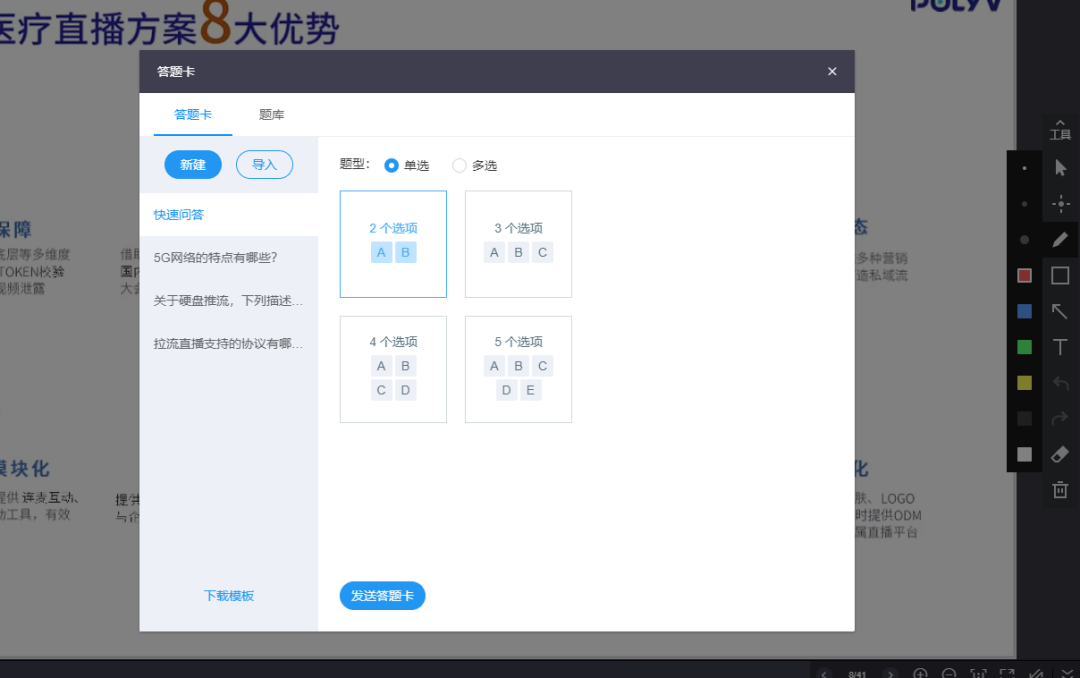
Task: Select the 多选 radio button
Action: tap(460, 165)
